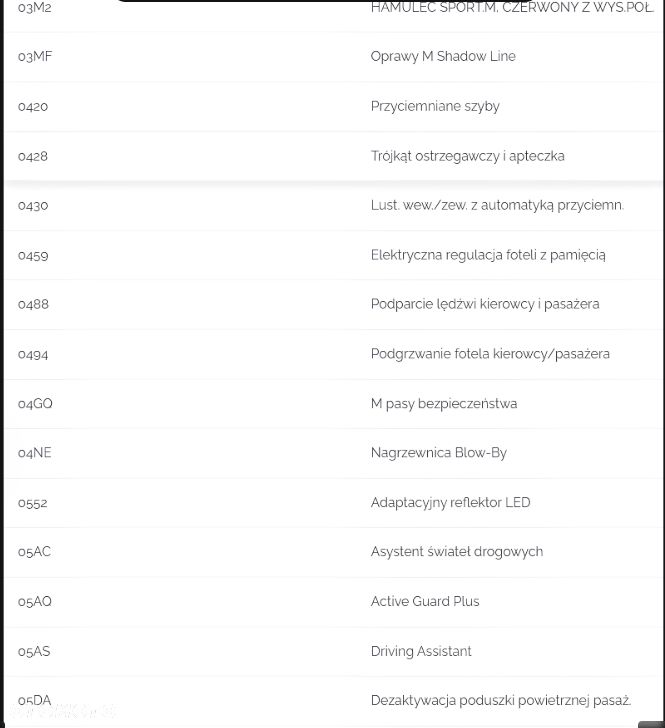Image resolution: width=665 pixels, height=728 pixels.
Task: Click 'Podgrzewanie fotela kierowcy/pasażera' entry
Action: (490, 354)
